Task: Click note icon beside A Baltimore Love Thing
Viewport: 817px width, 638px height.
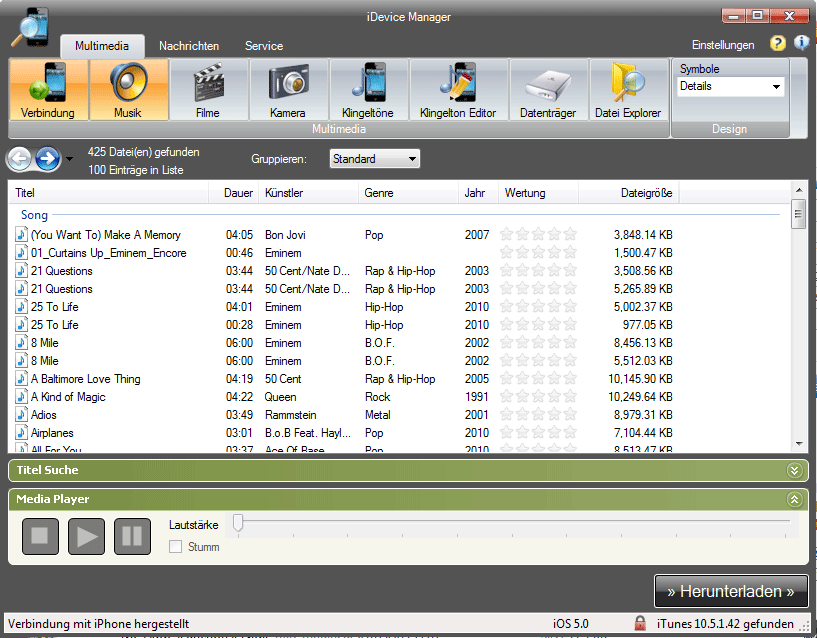Action: coord(21,379)
